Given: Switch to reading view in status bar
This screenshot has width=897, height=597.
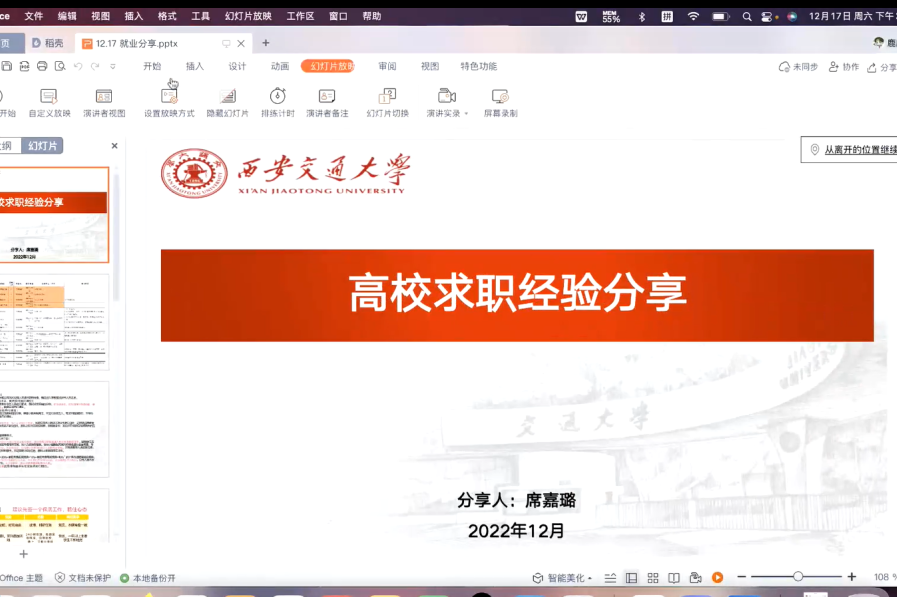Looking at the screenshot, I should click(674, 578).
